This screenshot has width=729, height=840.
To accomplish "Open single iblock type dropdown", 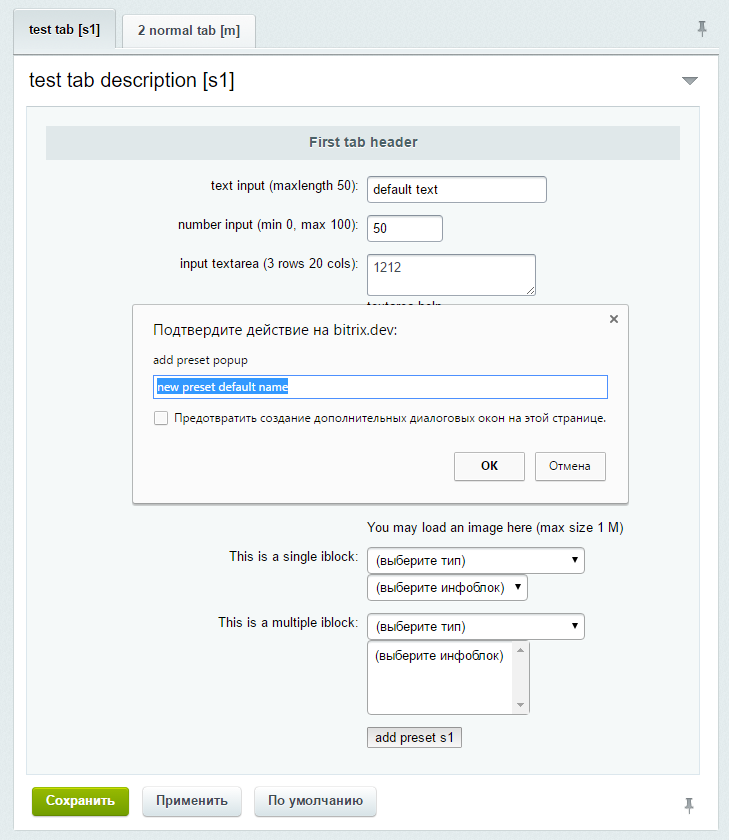I will 476,560.
